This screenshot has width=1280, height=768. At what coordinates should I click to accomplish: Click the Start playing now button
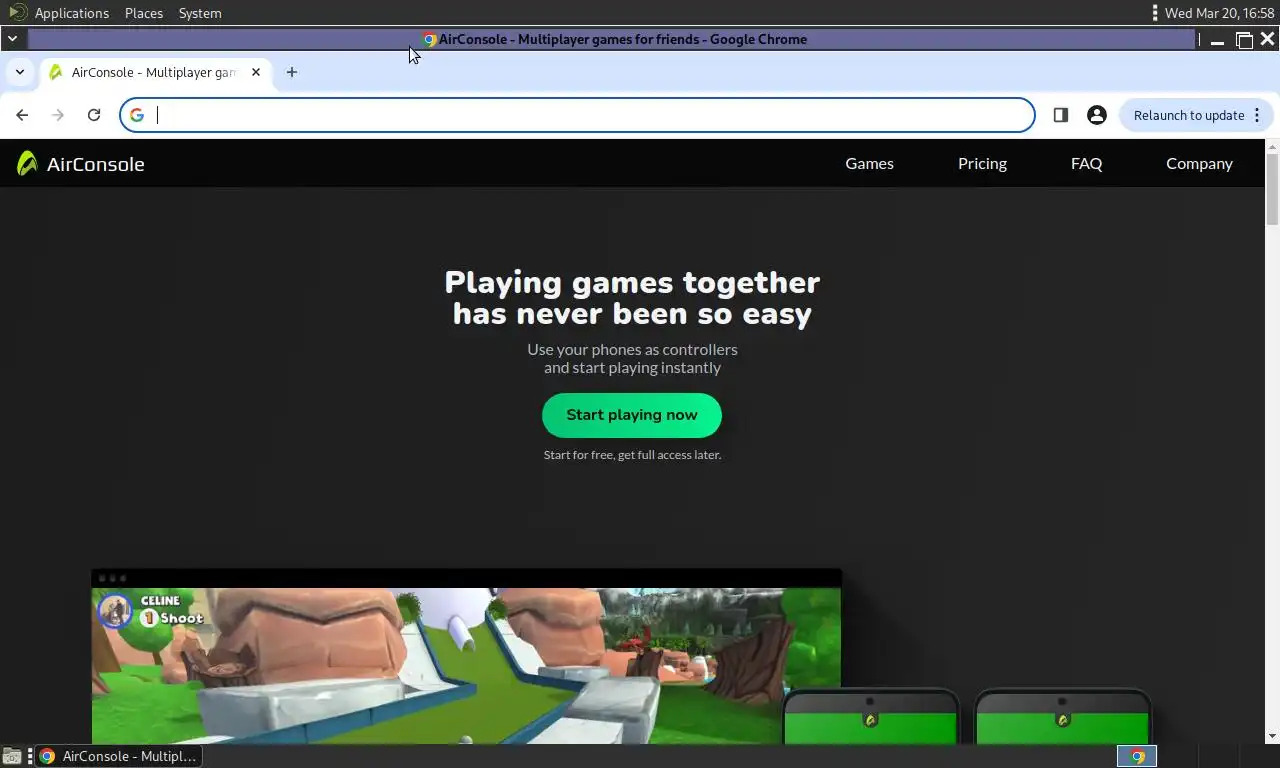[632, 415]
